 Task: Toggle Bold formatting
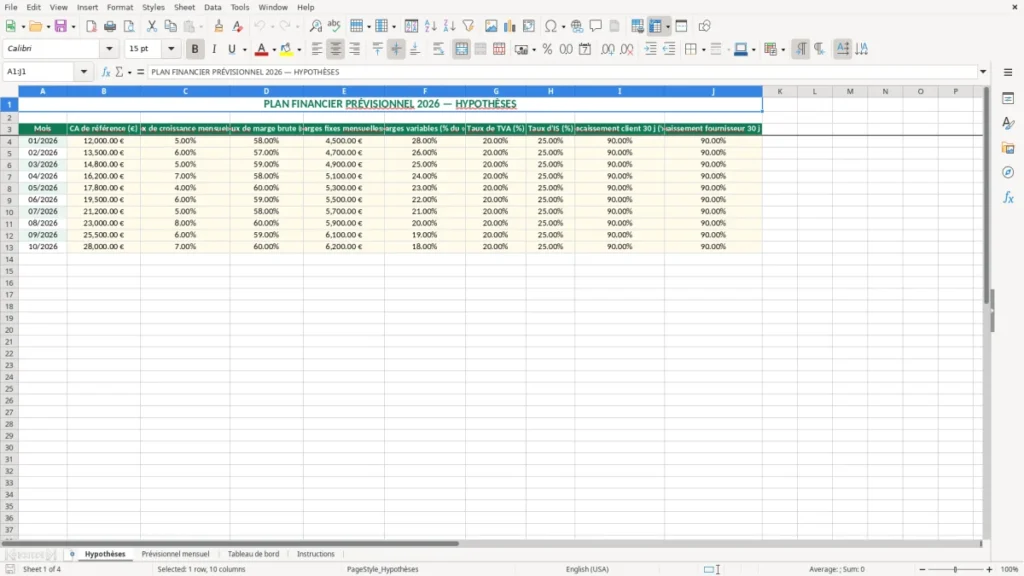click(x=195, y=49)
